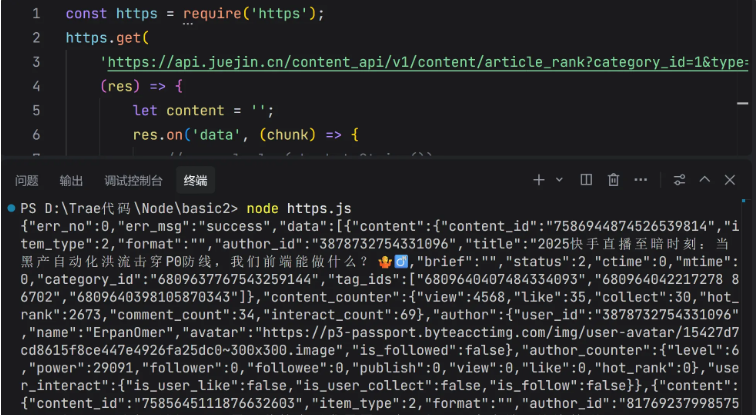Switch to the 输出 tab
Image resolution: width=756 pixels, height=415 pixels.
pyautogui.click(x=71, y=181)
